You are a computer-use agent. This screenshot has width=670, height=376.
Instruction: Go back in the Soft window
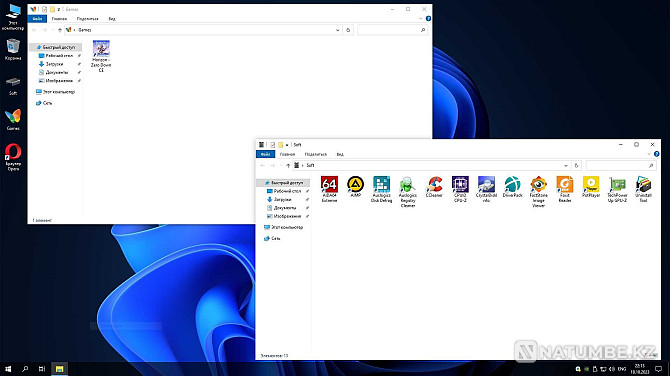click(263, 165)
